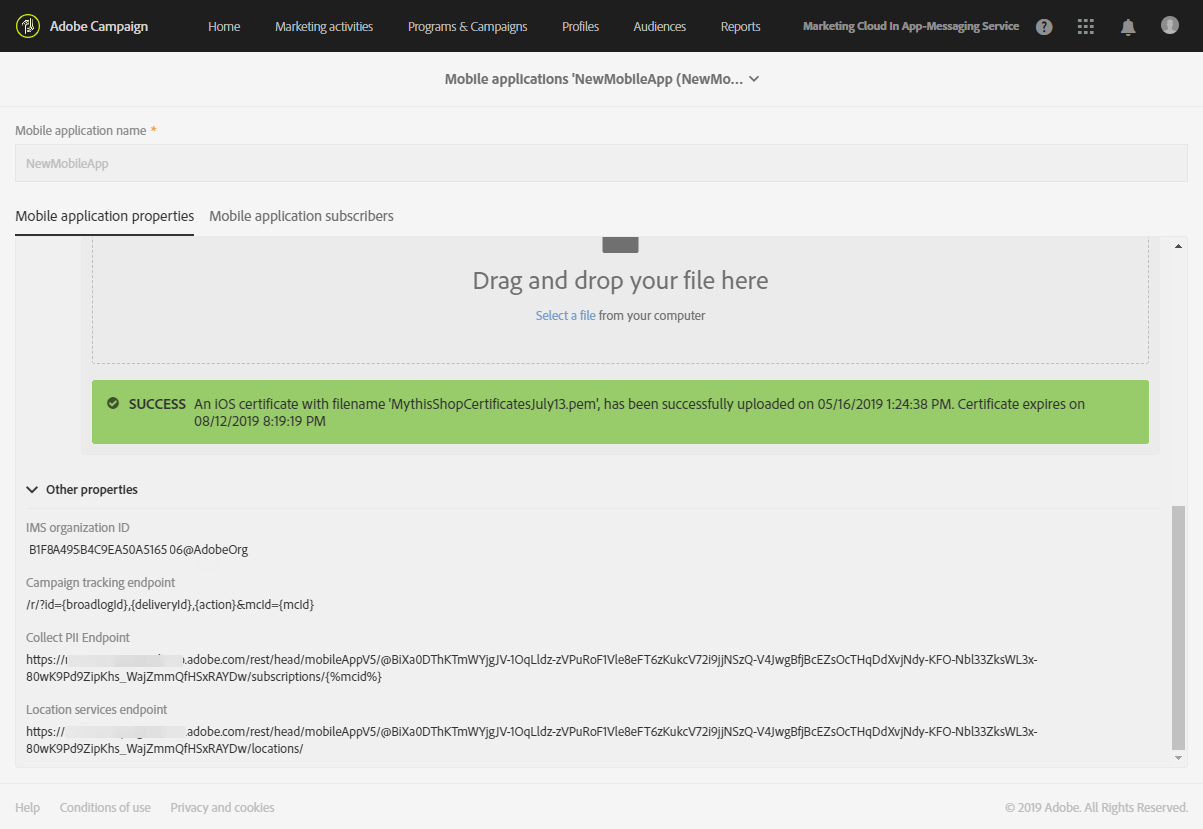Viewport: 1203px width, 829px height.
Task: Click Marketing Cloud In App-Messaging Service label
Action: [x=911, y=26]
